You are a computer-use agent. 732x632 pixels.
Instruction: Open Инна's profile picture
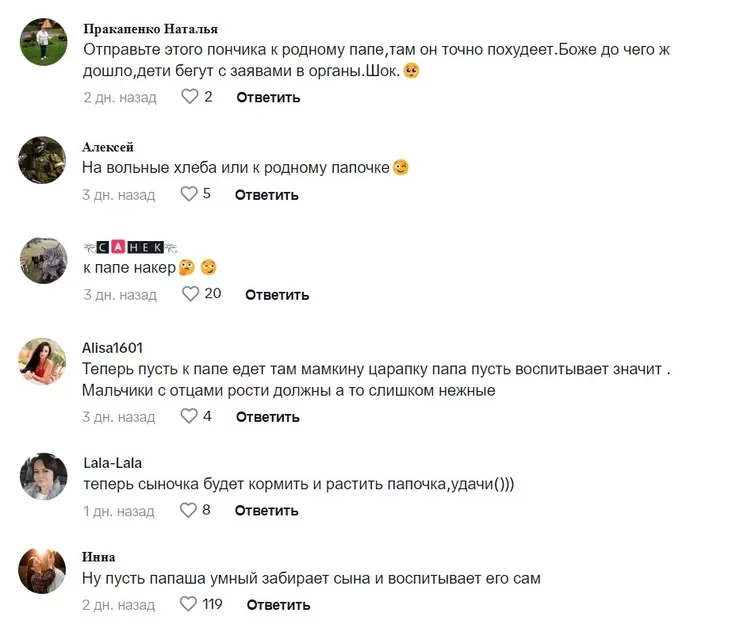tap(43, 570)
